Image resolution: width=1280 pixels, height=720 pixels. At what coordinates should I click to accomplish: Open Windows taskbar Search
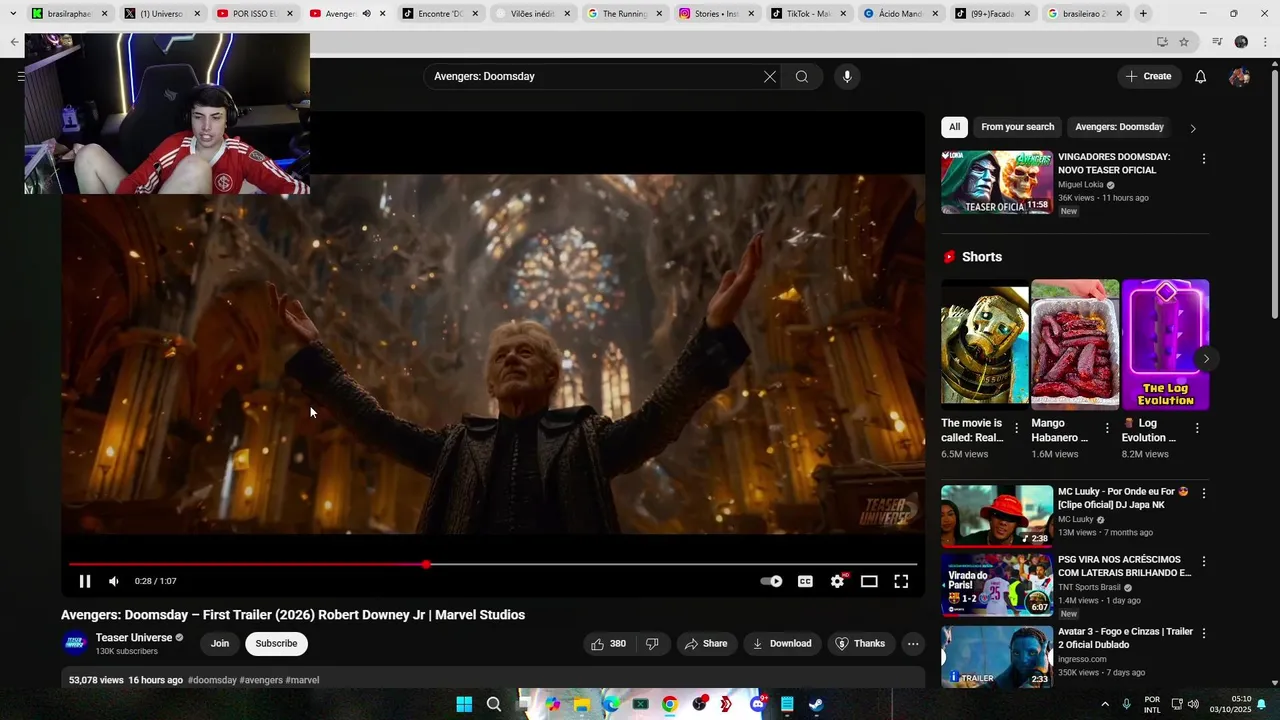point(493,704)
